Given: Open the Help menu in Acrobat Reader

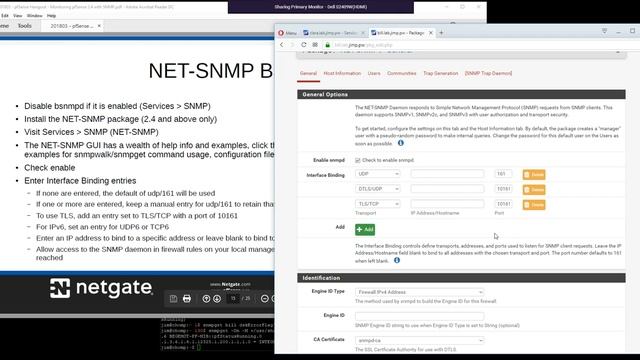Looking at the screenshot, I should point(51,16).
